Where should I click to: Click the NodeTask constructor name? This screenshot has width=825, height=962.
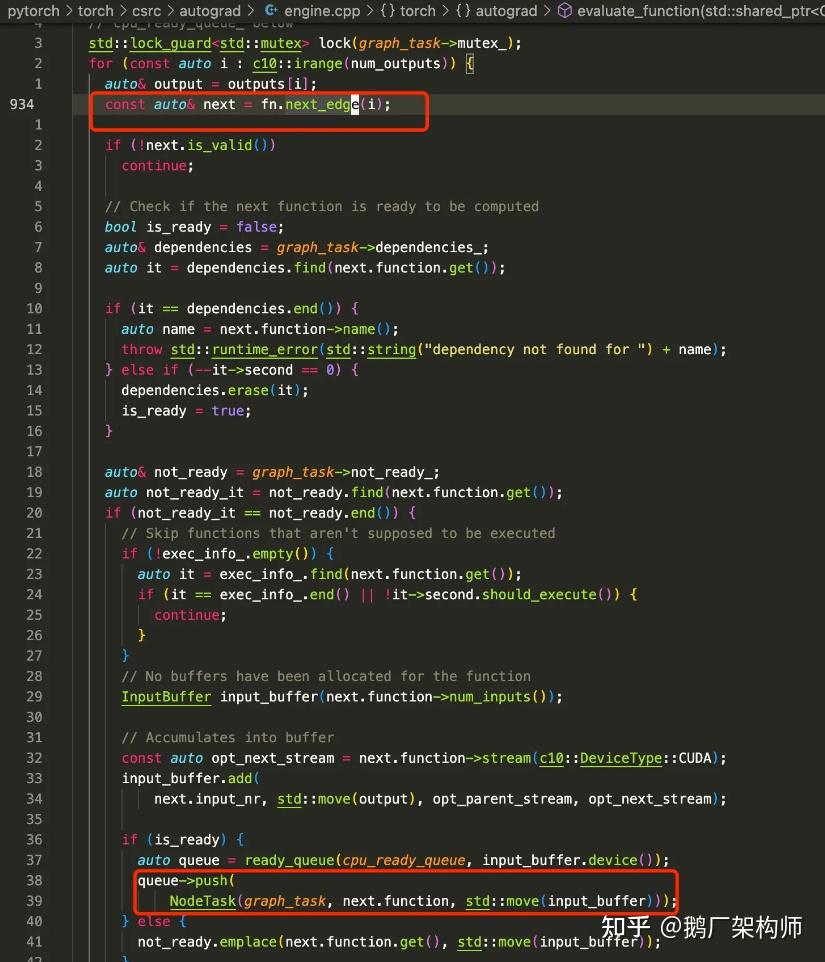pos(202,901)
